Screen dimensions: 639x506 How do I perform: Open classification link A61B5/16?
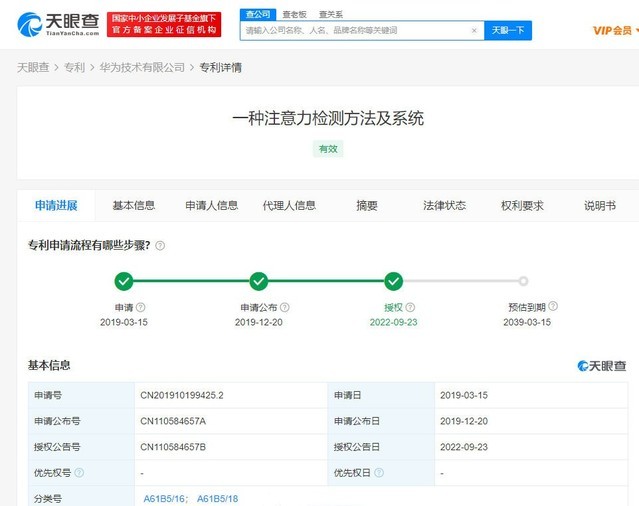tap(164, 499)
